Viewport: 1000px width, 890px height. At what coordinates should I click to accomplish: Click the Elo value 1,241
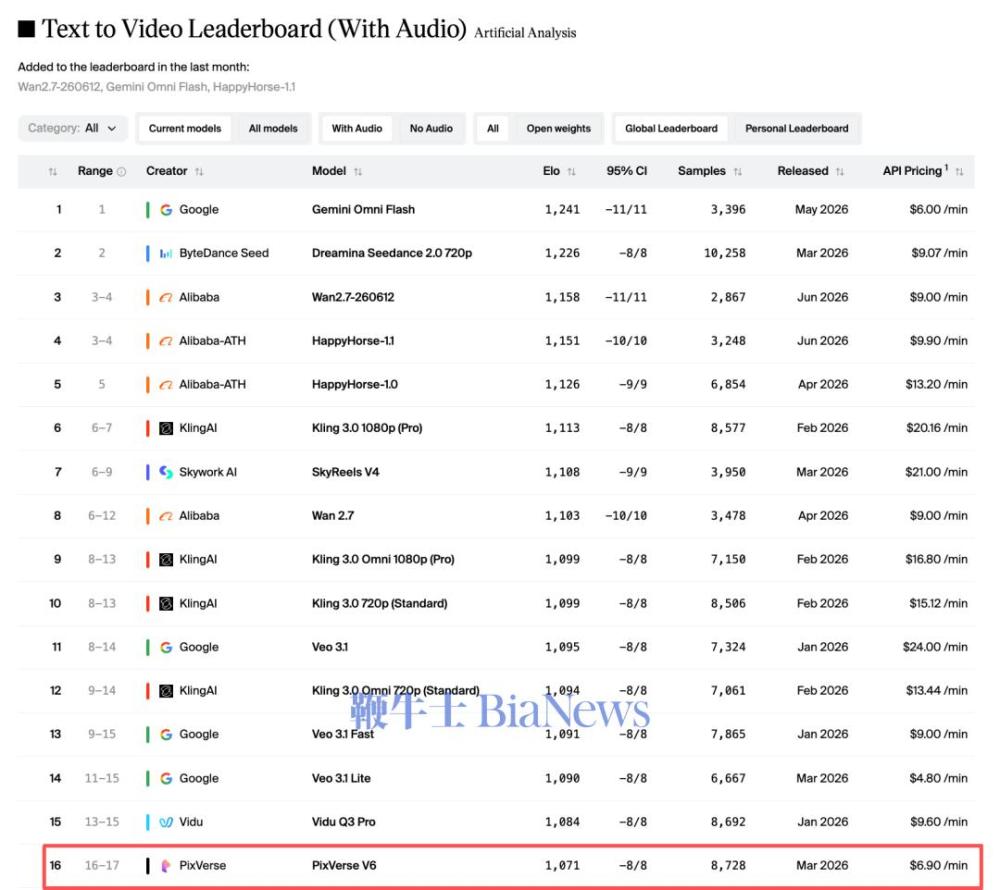point(562,210)
